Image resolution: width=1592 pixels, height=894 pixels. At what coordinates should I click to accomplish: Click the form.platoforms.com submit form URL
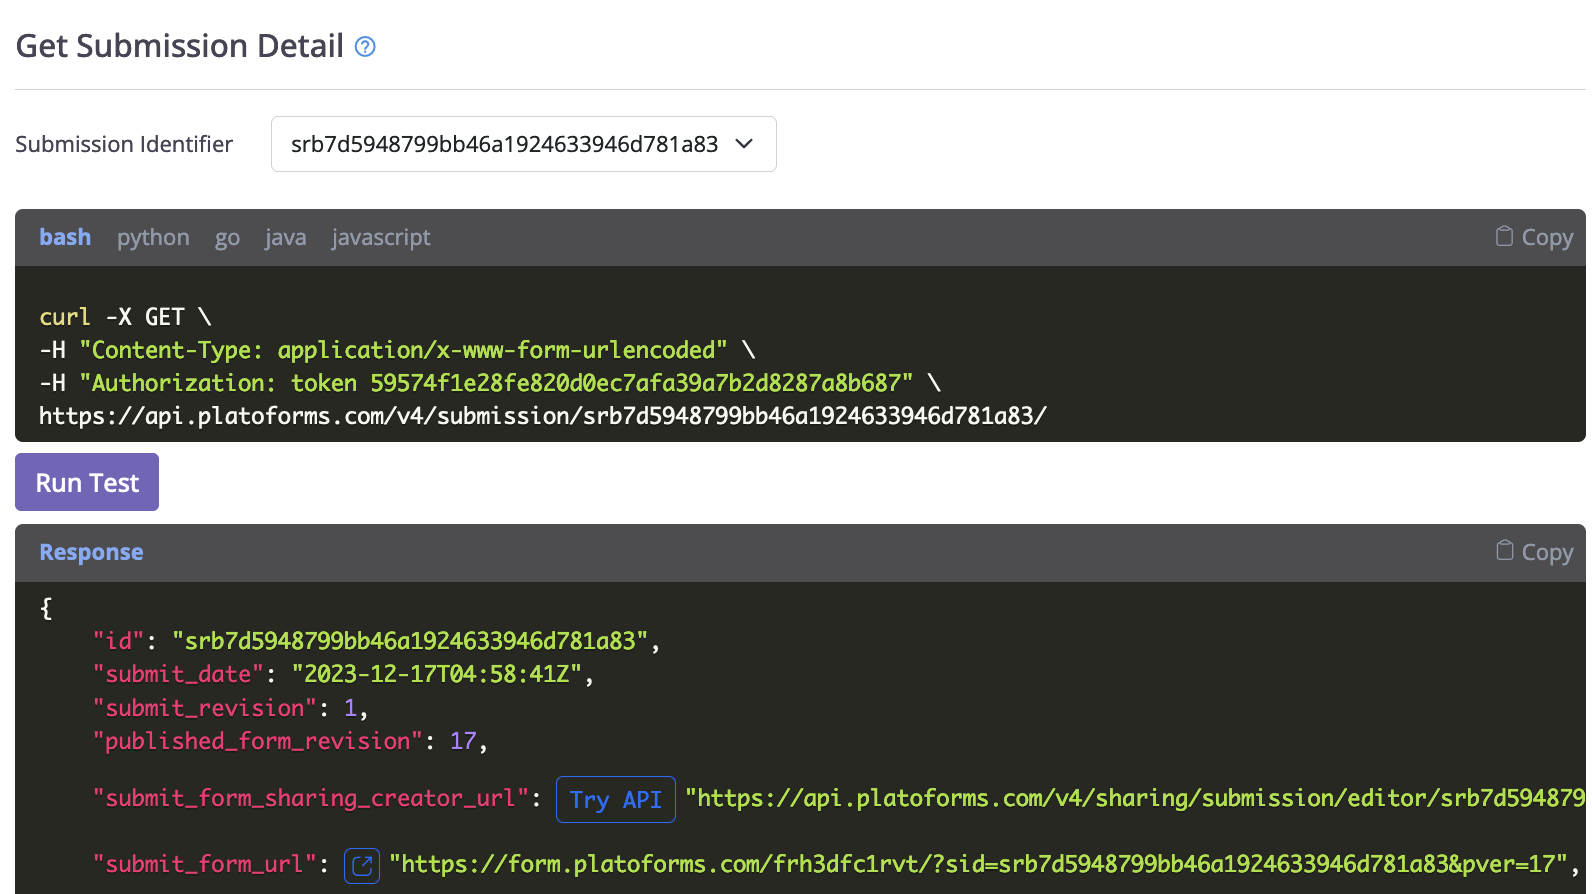point(977,864)
